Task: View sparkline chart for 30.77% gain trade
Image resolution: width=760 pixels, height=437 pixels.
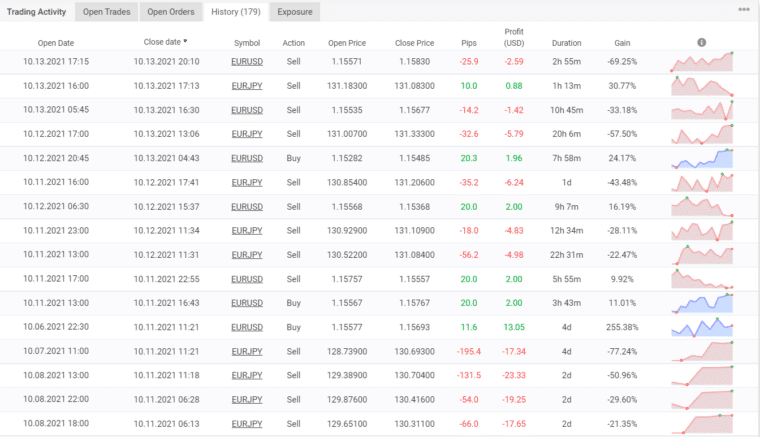Action: coord(702,86)
